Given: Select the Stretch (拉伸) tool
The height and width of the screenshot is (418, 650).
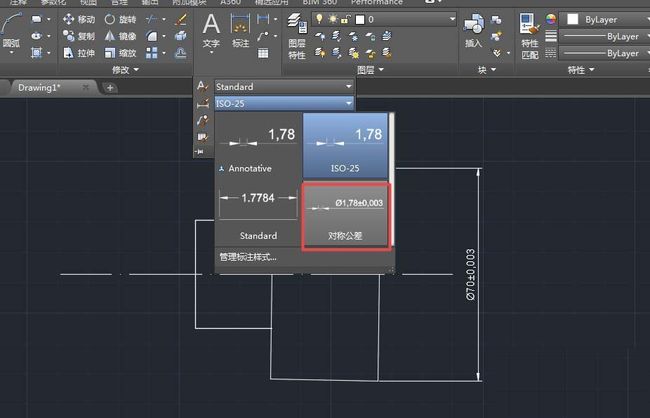Looking at the screenshot, I should 79,53.
